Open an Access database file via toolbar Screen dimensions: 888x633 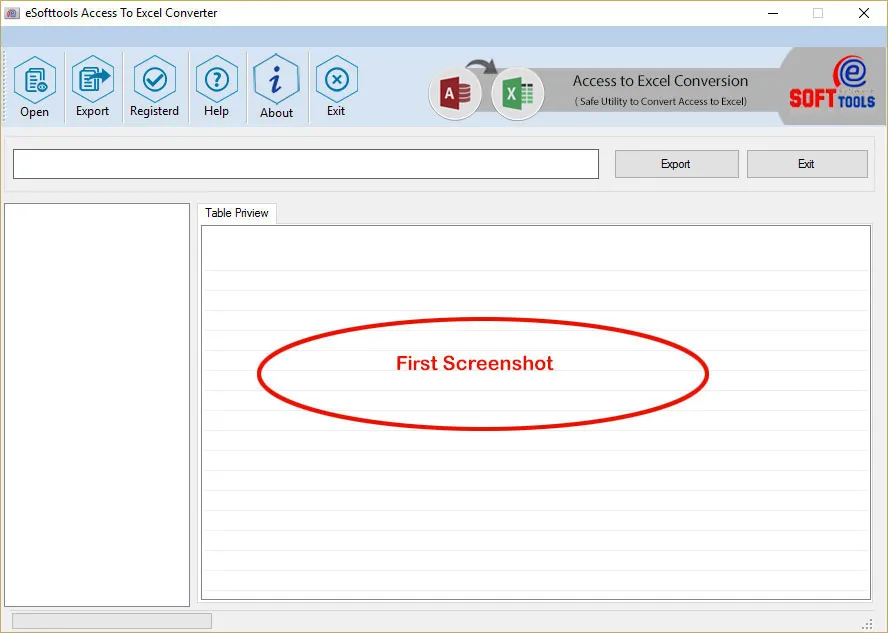click(35, 87)
